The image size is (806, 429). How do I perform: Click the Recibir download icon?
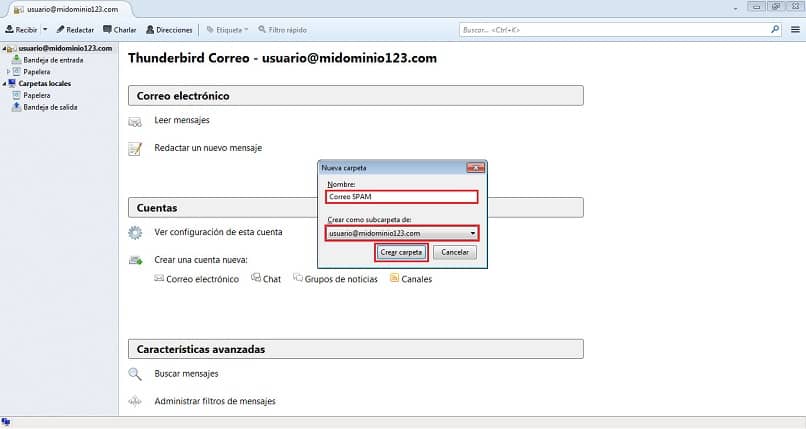coord(9,30)
